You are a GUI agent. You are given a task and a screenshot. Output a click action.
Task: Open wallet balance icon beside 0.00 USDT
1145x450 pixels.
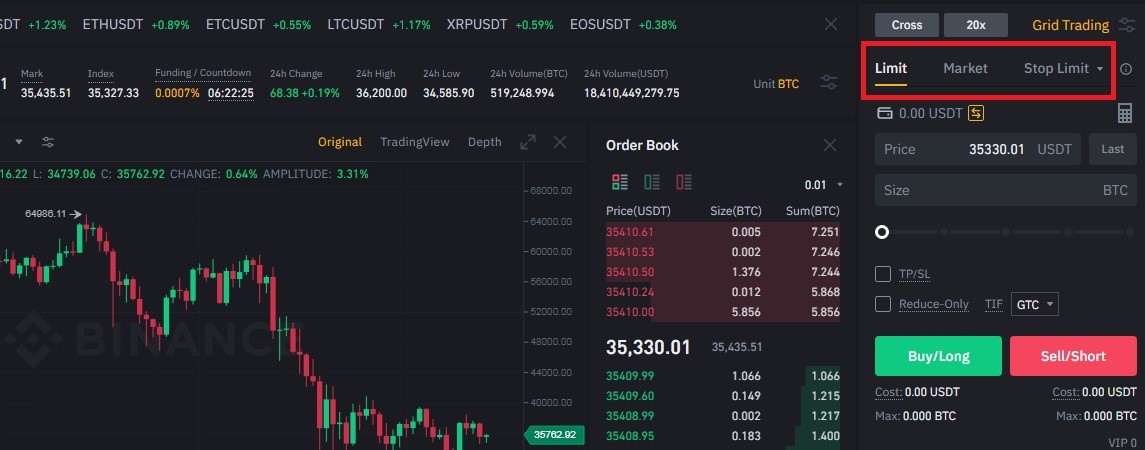[884, 113]
